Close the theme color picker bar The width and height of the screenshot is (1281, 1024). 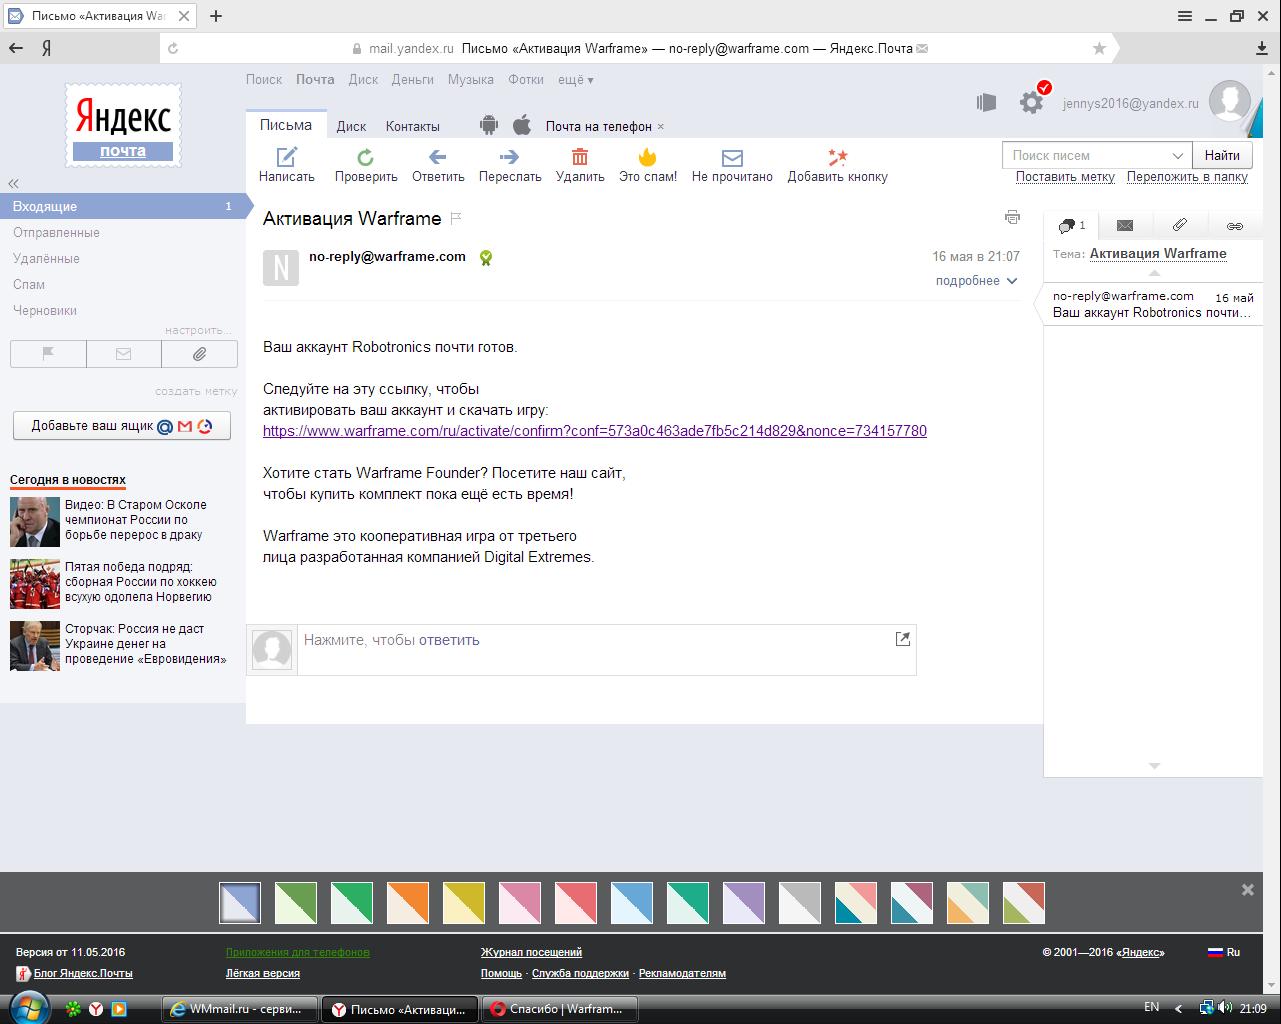click(1247, 889)
